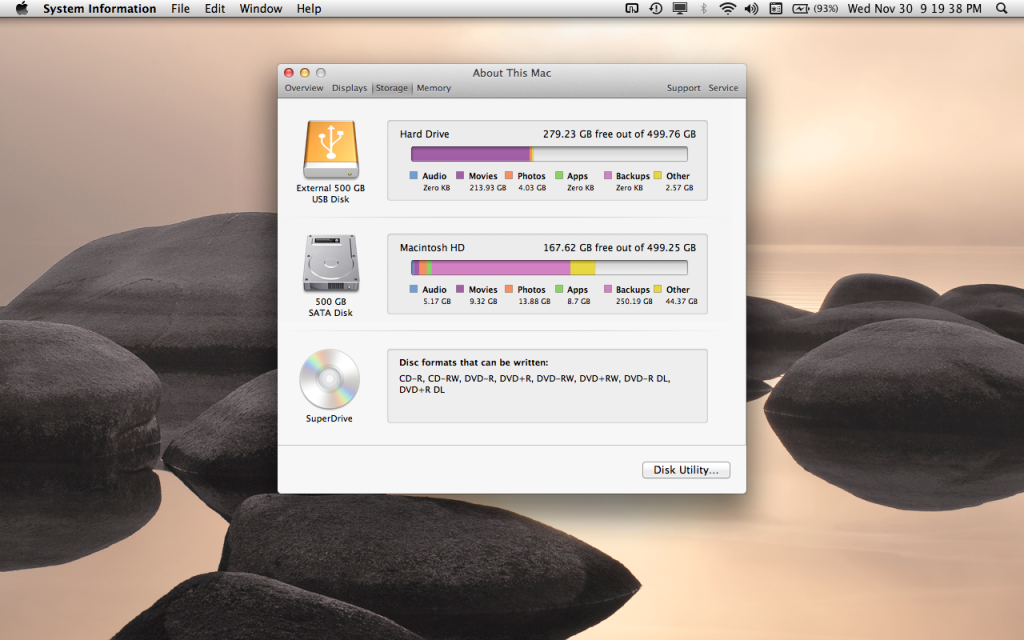Click the "250.19 GB" Backups value

click(x=634, y=301)
